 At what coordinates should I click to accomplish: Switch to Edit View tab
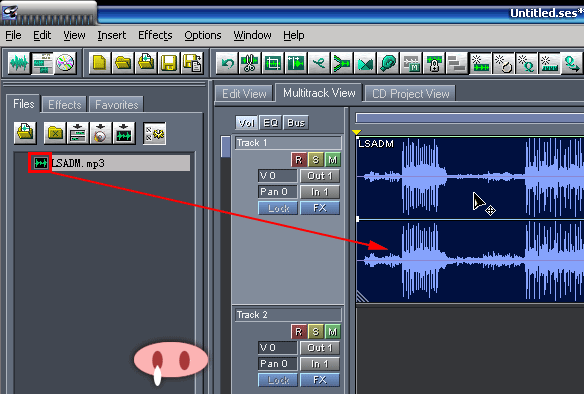(x=244, y=93)
